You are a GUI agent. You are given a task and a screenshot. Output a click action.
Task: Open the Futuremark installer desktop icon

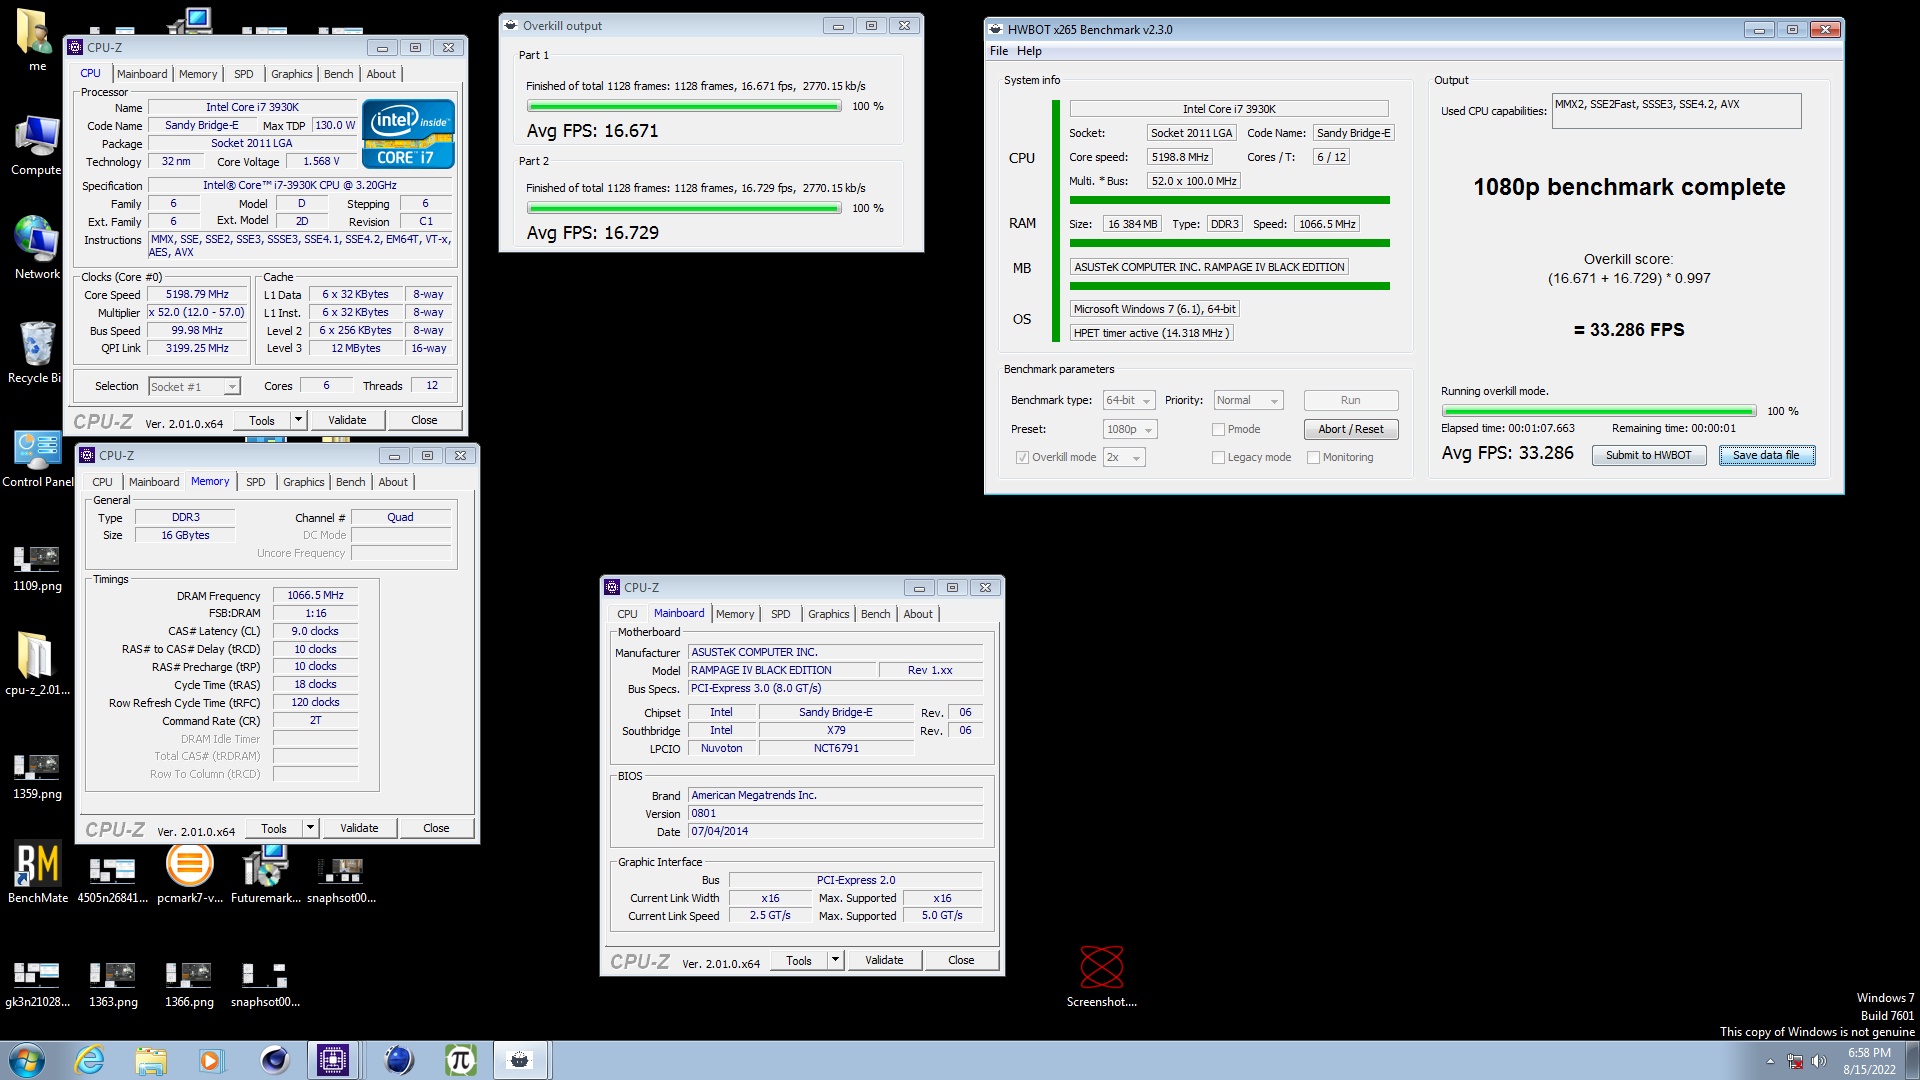point(265,873)
